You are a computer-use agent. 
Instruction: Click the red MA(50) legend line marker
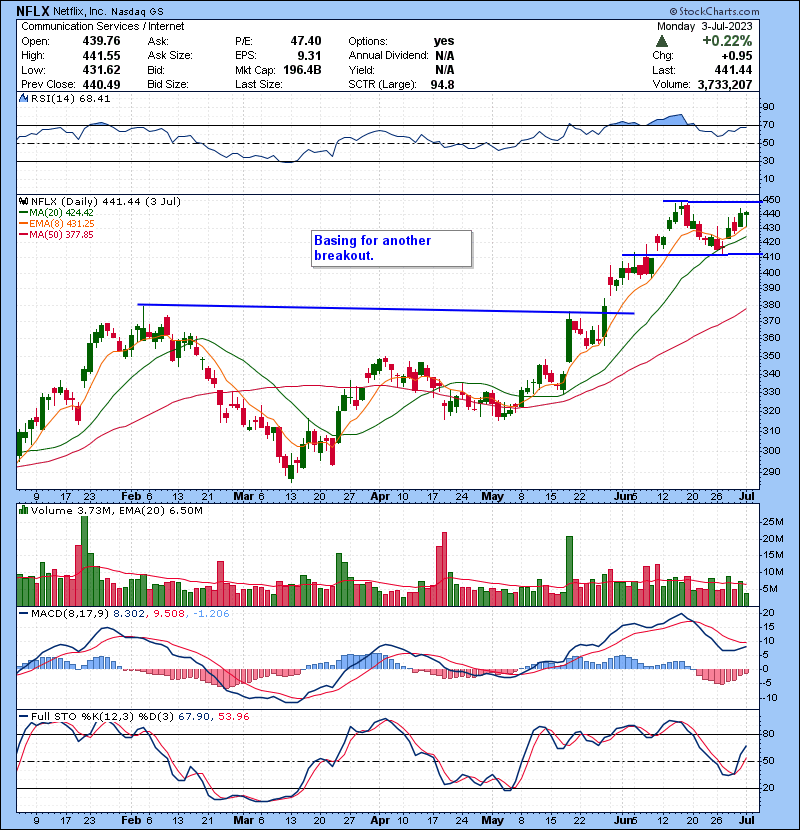coord(22,234)
